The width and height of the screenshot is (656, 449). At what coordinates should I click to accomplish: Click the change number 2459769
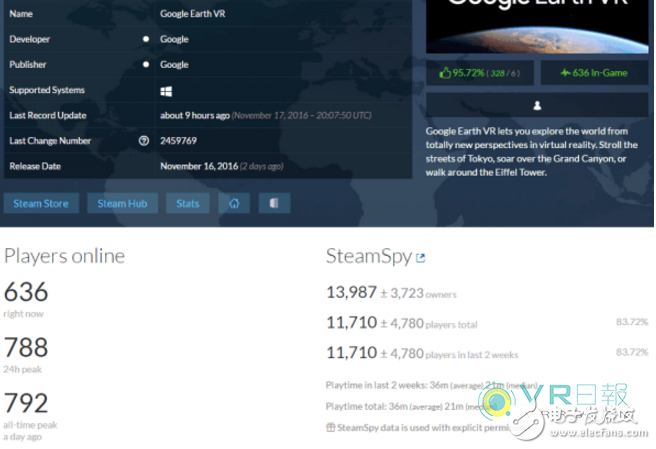click(x=178, y=141)
